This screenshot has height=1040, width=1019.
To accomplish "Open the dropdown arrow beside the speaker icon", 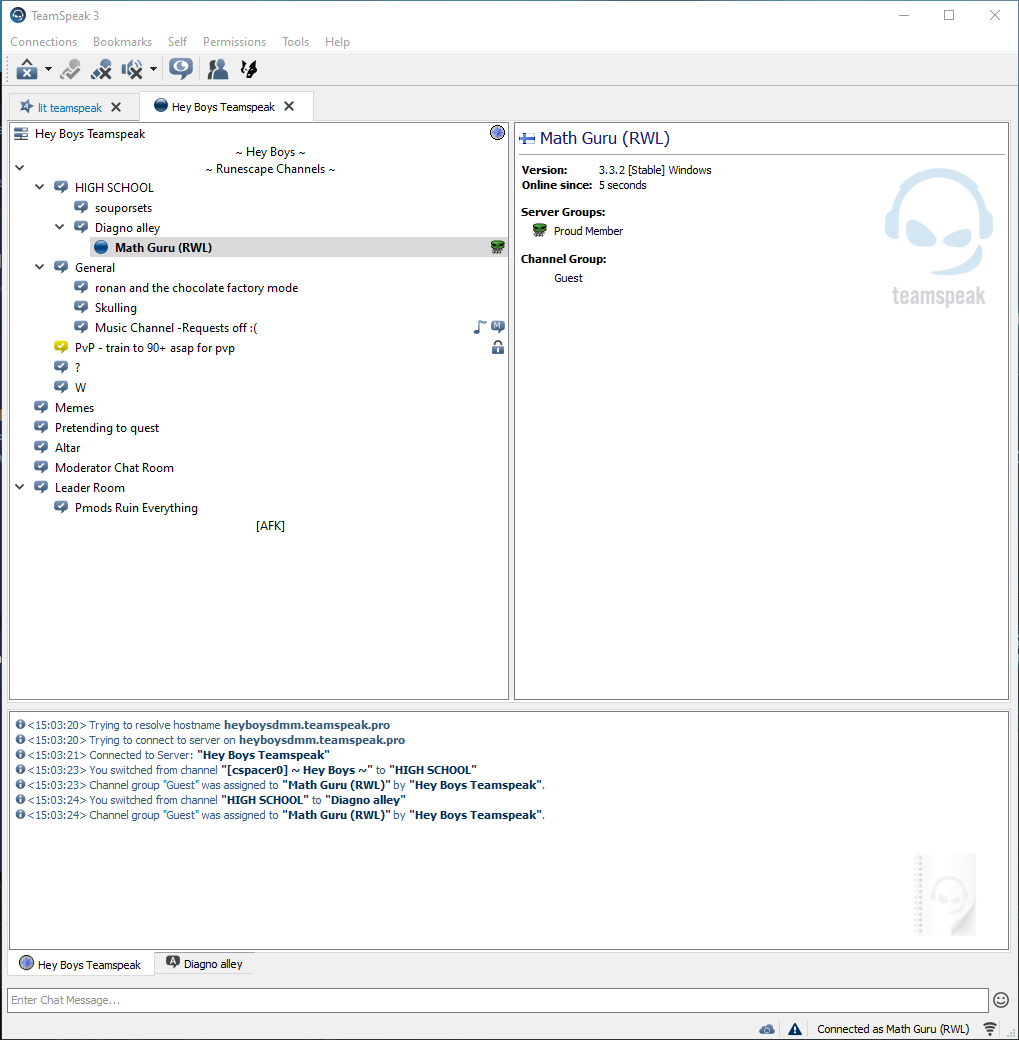I will tap(153, 69).
